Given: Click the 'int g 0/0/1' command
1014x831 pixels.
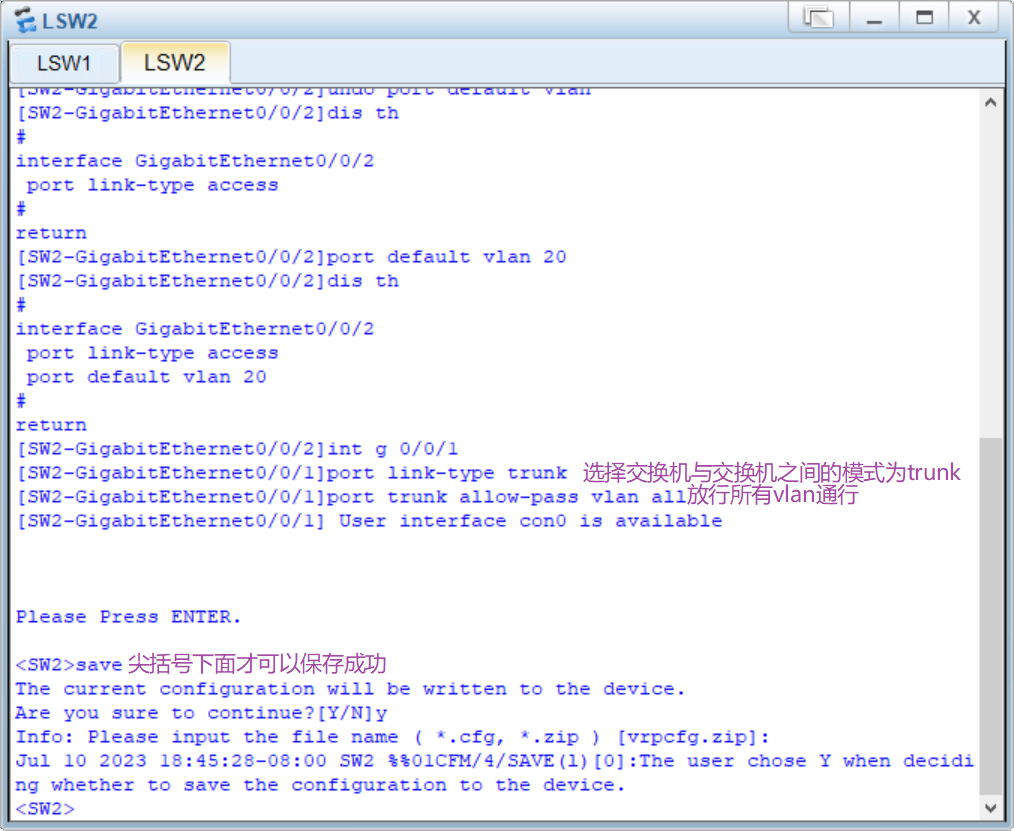Looking at the screenshot, I should pyautogui.click(x=393, y=449).
